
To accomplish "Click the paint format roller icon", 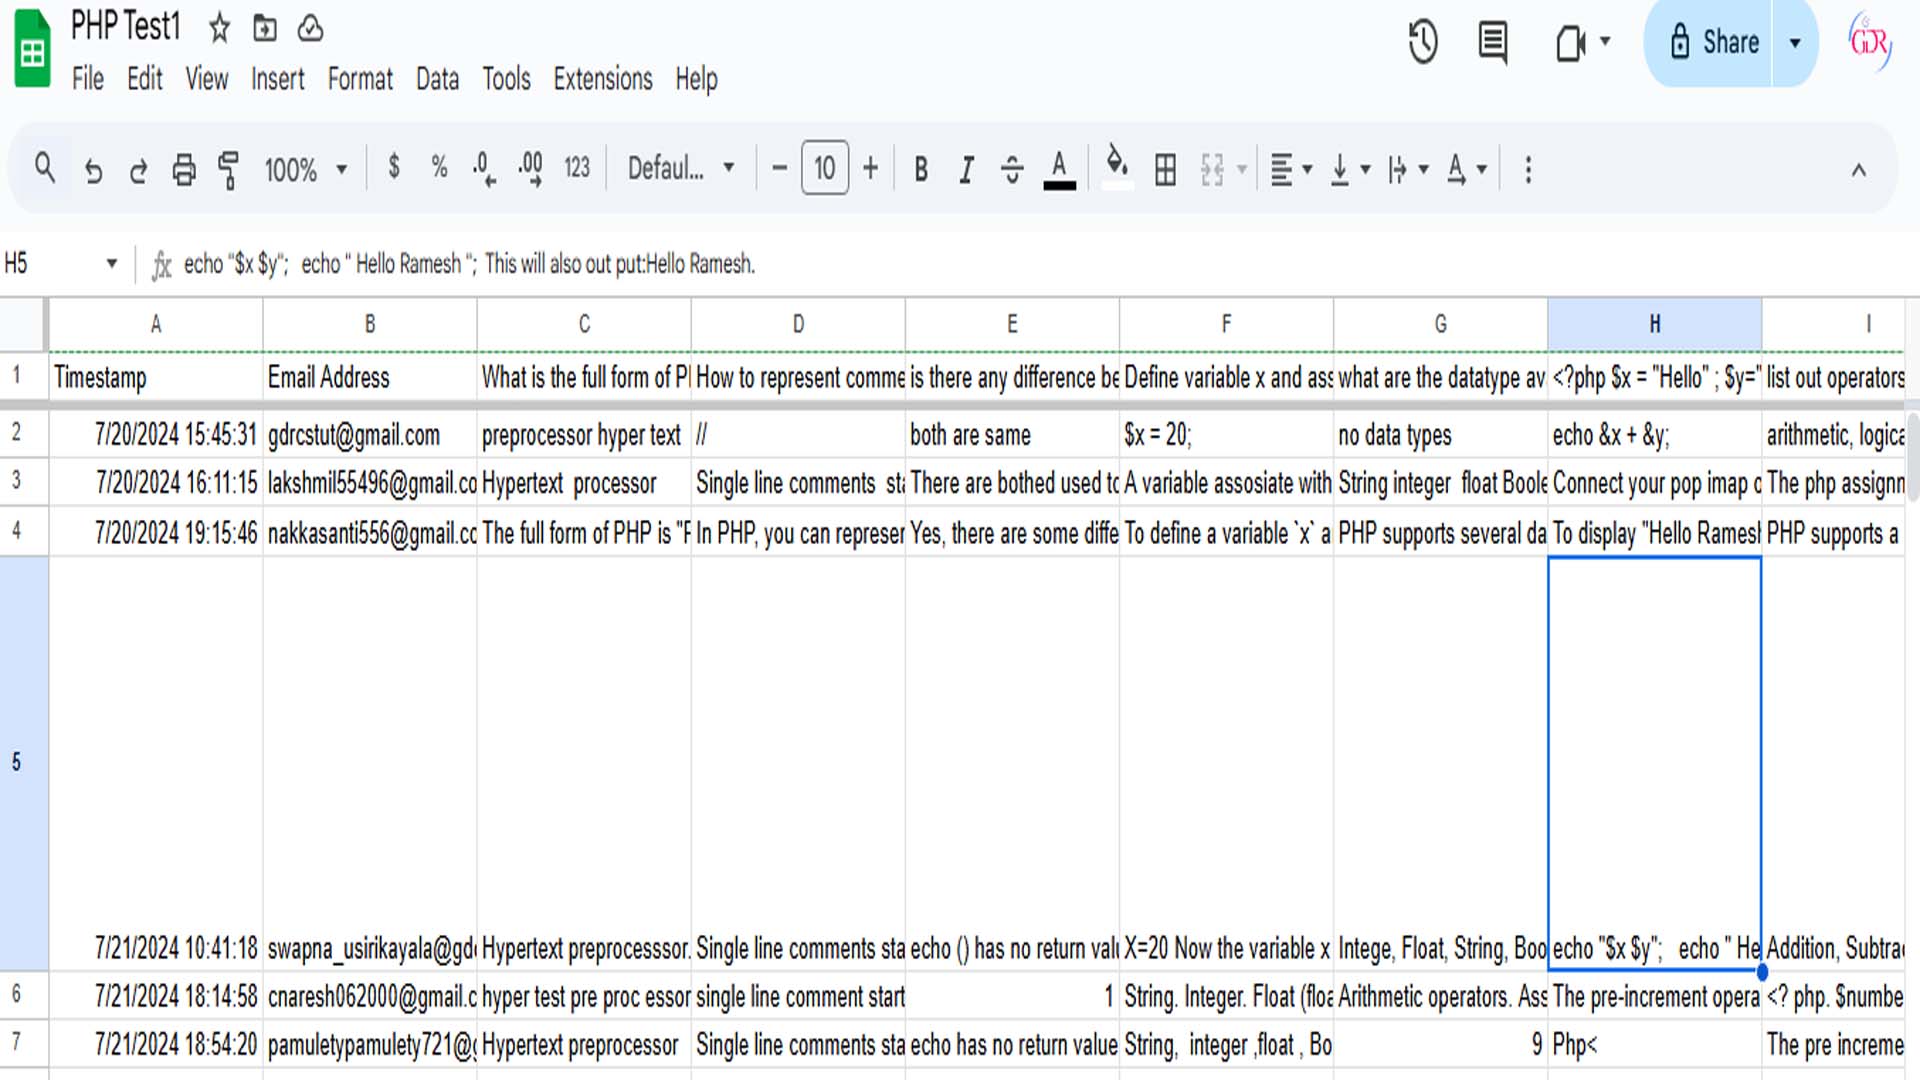I will click(229, 169).
